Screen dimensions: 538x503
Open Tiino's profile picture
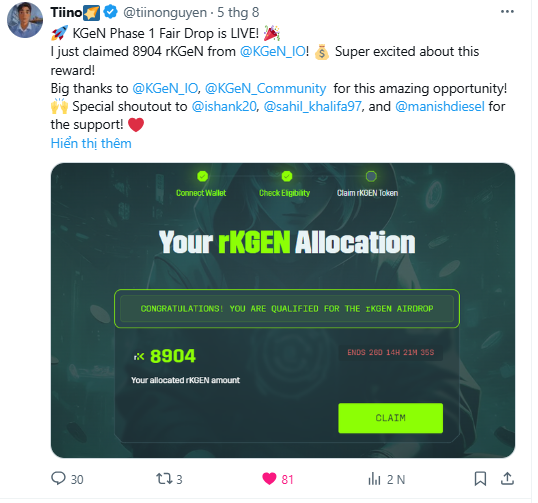25,20
